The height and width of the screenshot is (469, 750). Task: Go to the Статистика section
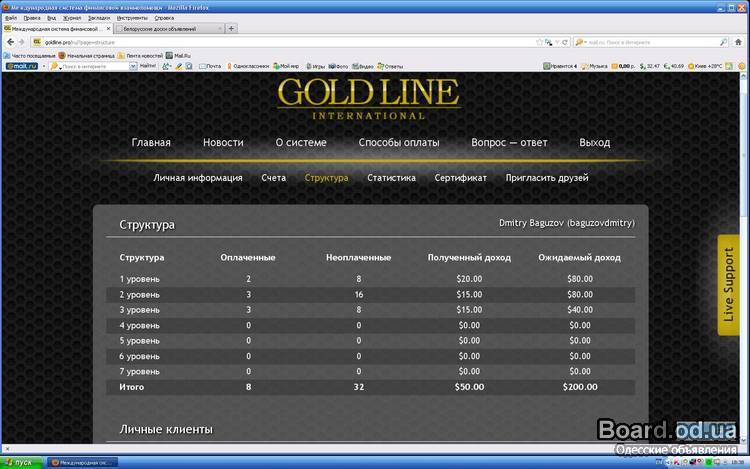391,178
